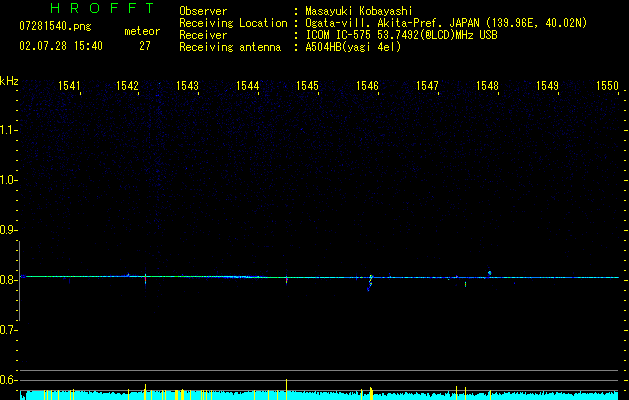Image resolution: width=629 pixels, height=400 pixels.
Task: Click the meteor echo blob just after 1546
Action: tap(370, 282)
